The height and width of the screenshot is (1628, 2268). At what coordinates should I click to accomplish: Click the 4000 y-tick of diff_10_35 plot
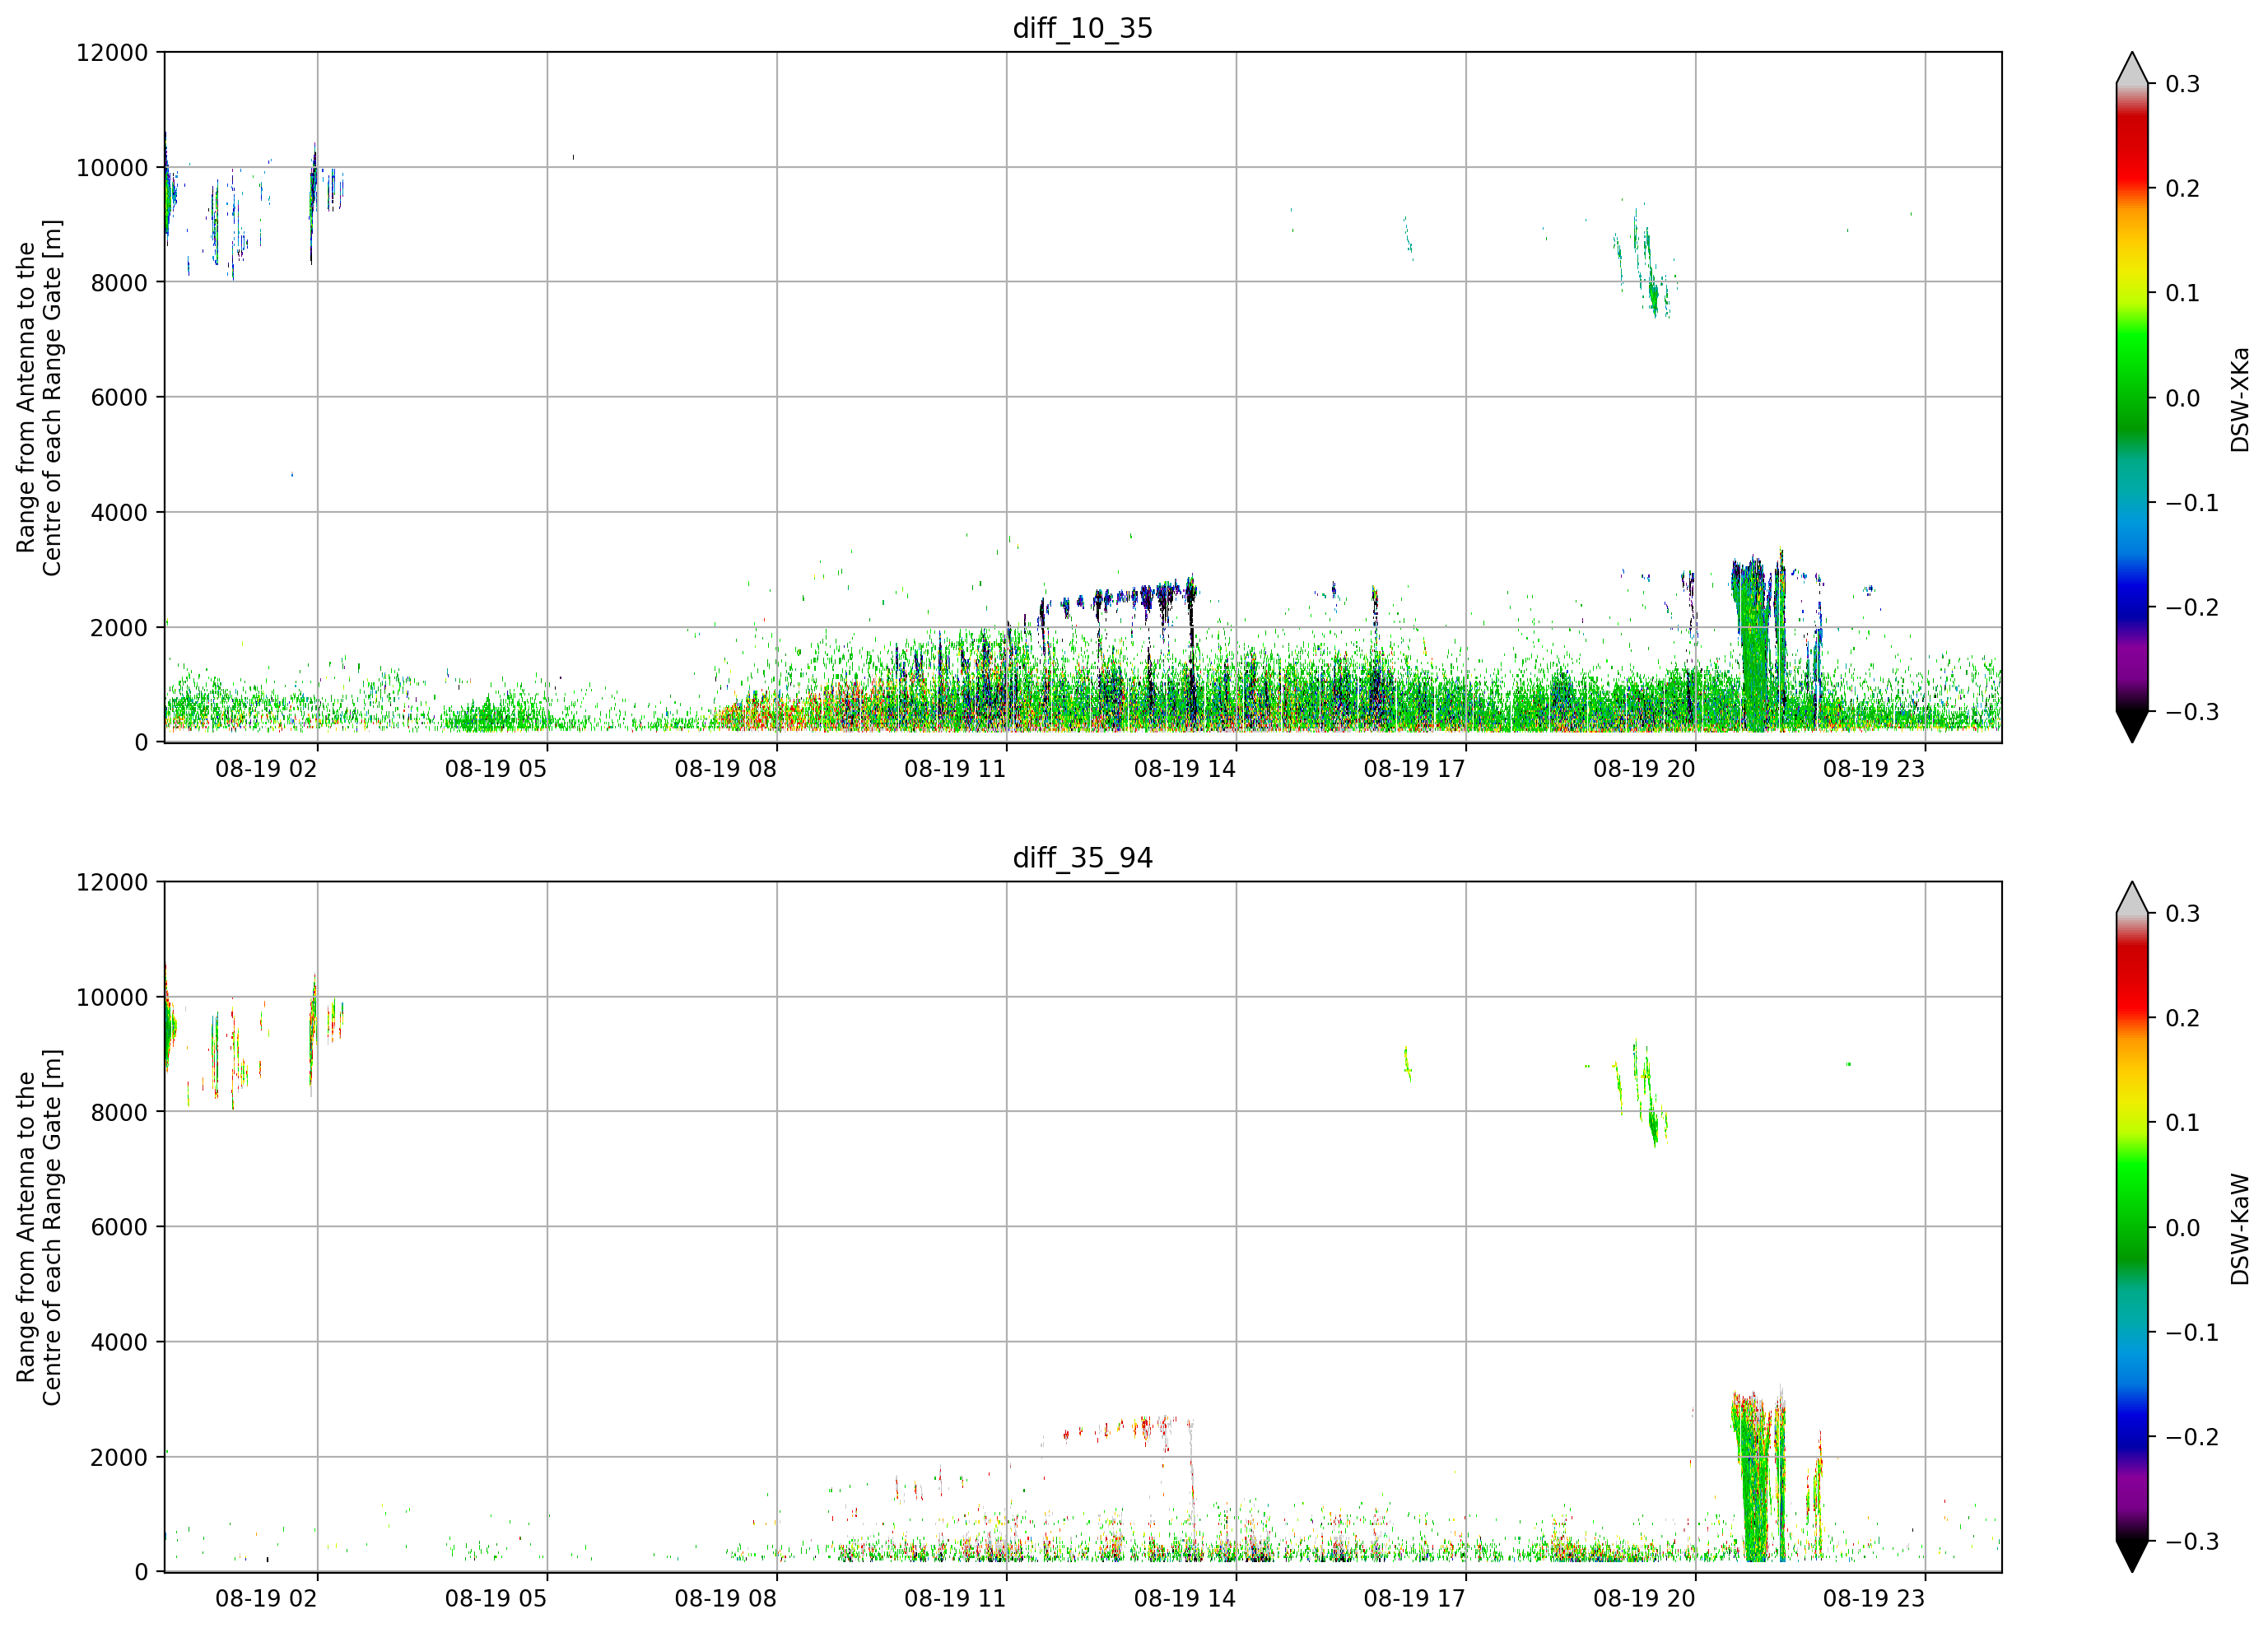click(x=119, y=513)
